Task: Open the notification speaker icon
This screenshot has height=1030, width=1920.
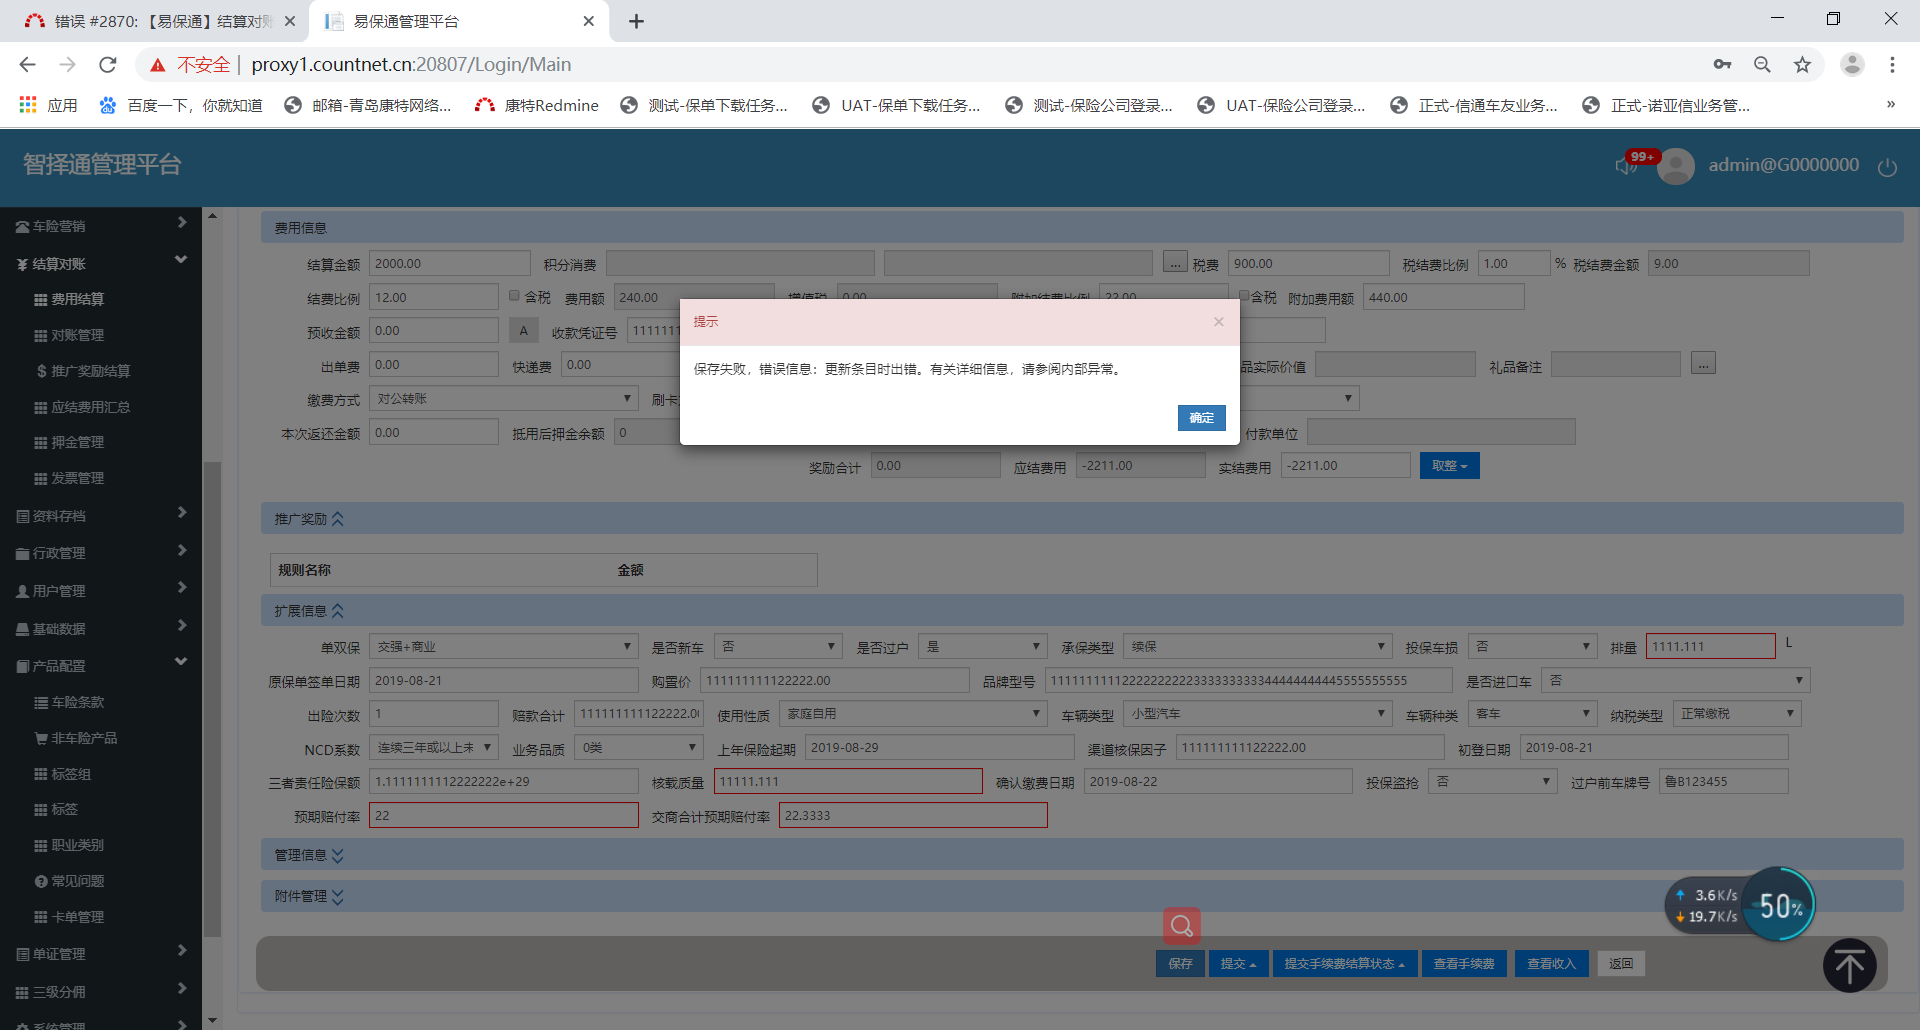Action: 1625,166
